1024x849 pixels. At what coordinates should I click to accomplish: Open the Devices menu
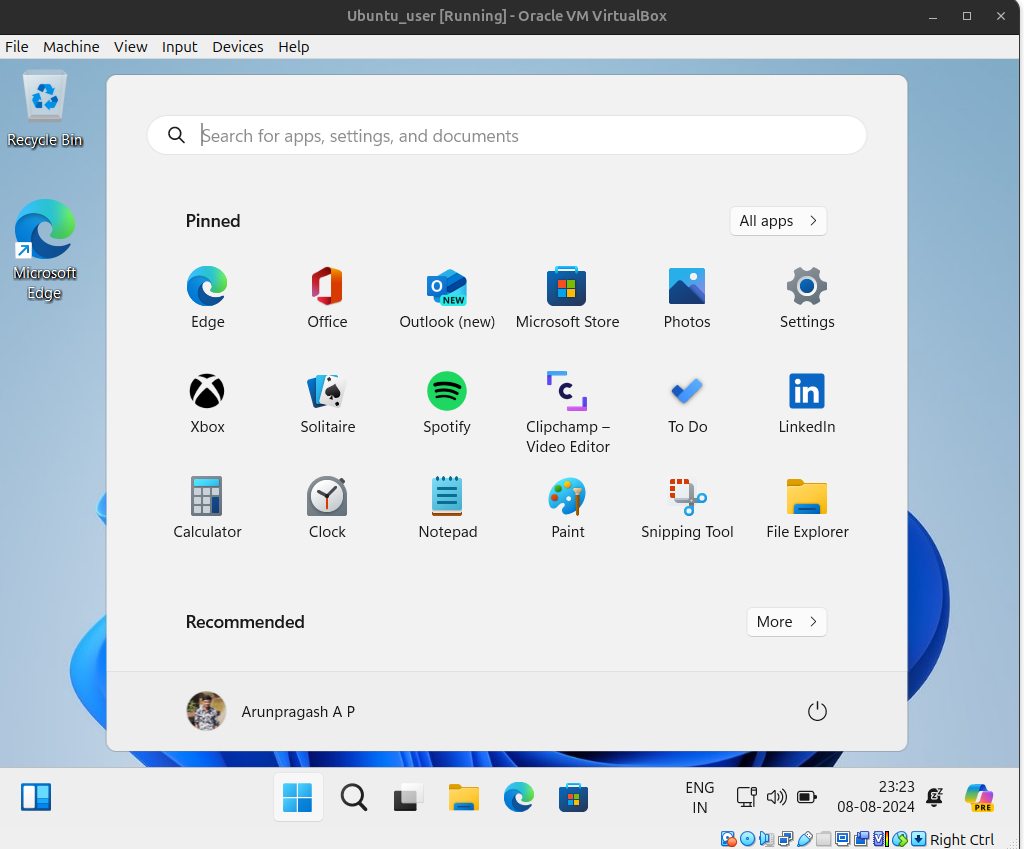pyautogui.click(x=238, y=47)
